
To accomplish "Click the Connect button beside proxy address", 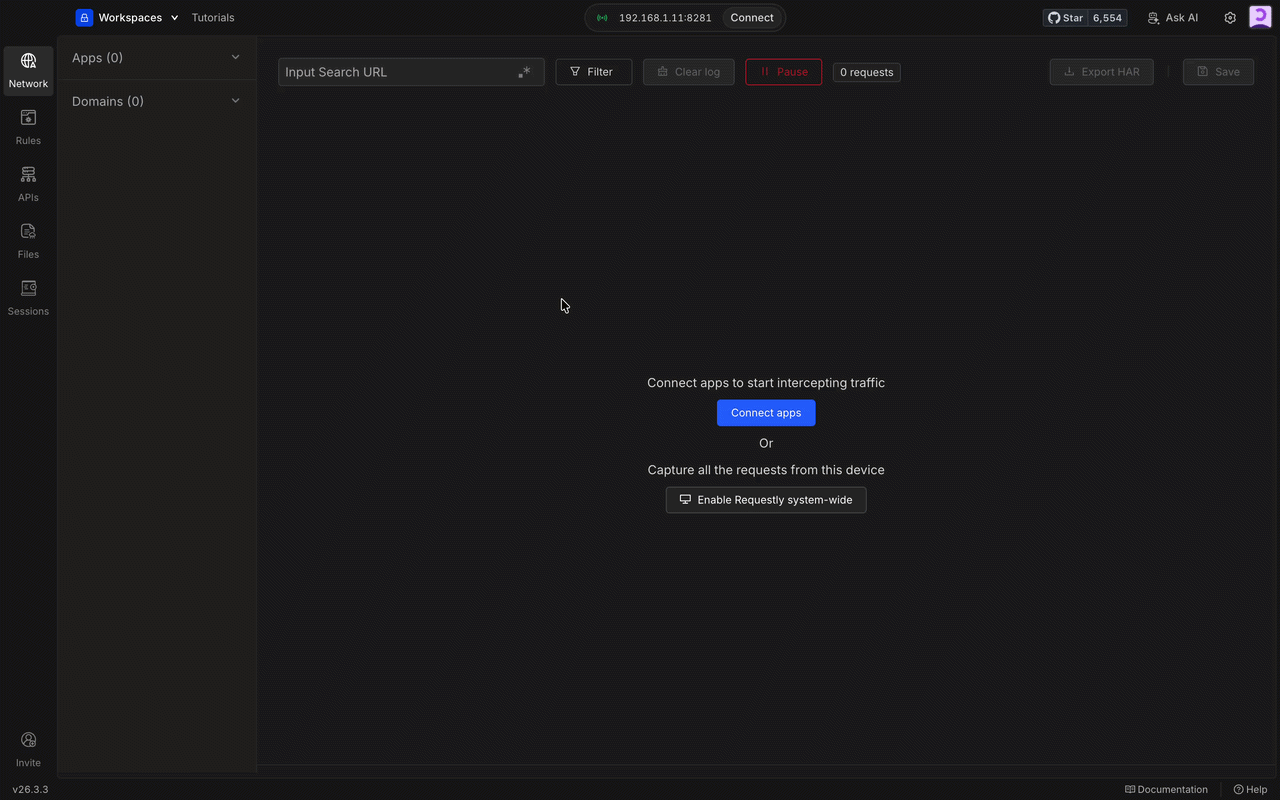I will (x=752, y=18).
